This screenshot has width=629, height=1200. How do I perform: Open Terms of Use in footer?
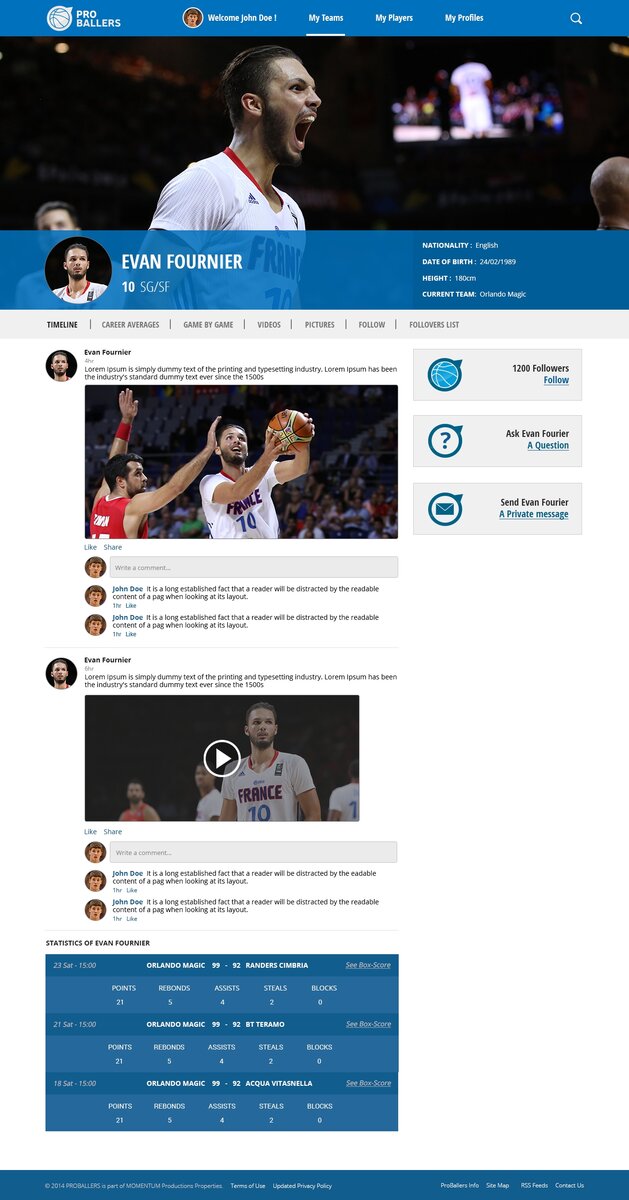point(248,1185)
